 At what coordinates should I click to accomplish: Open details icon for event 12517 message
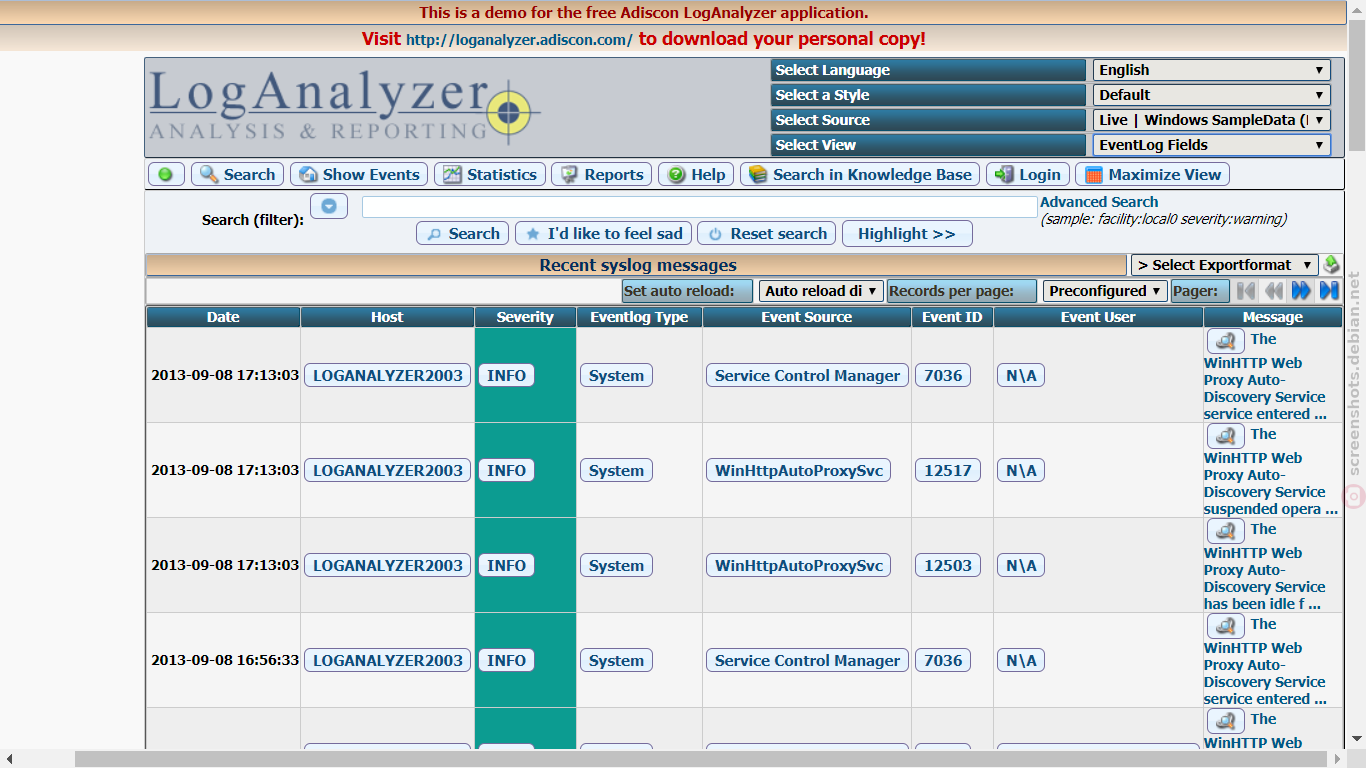[1225, 436]
